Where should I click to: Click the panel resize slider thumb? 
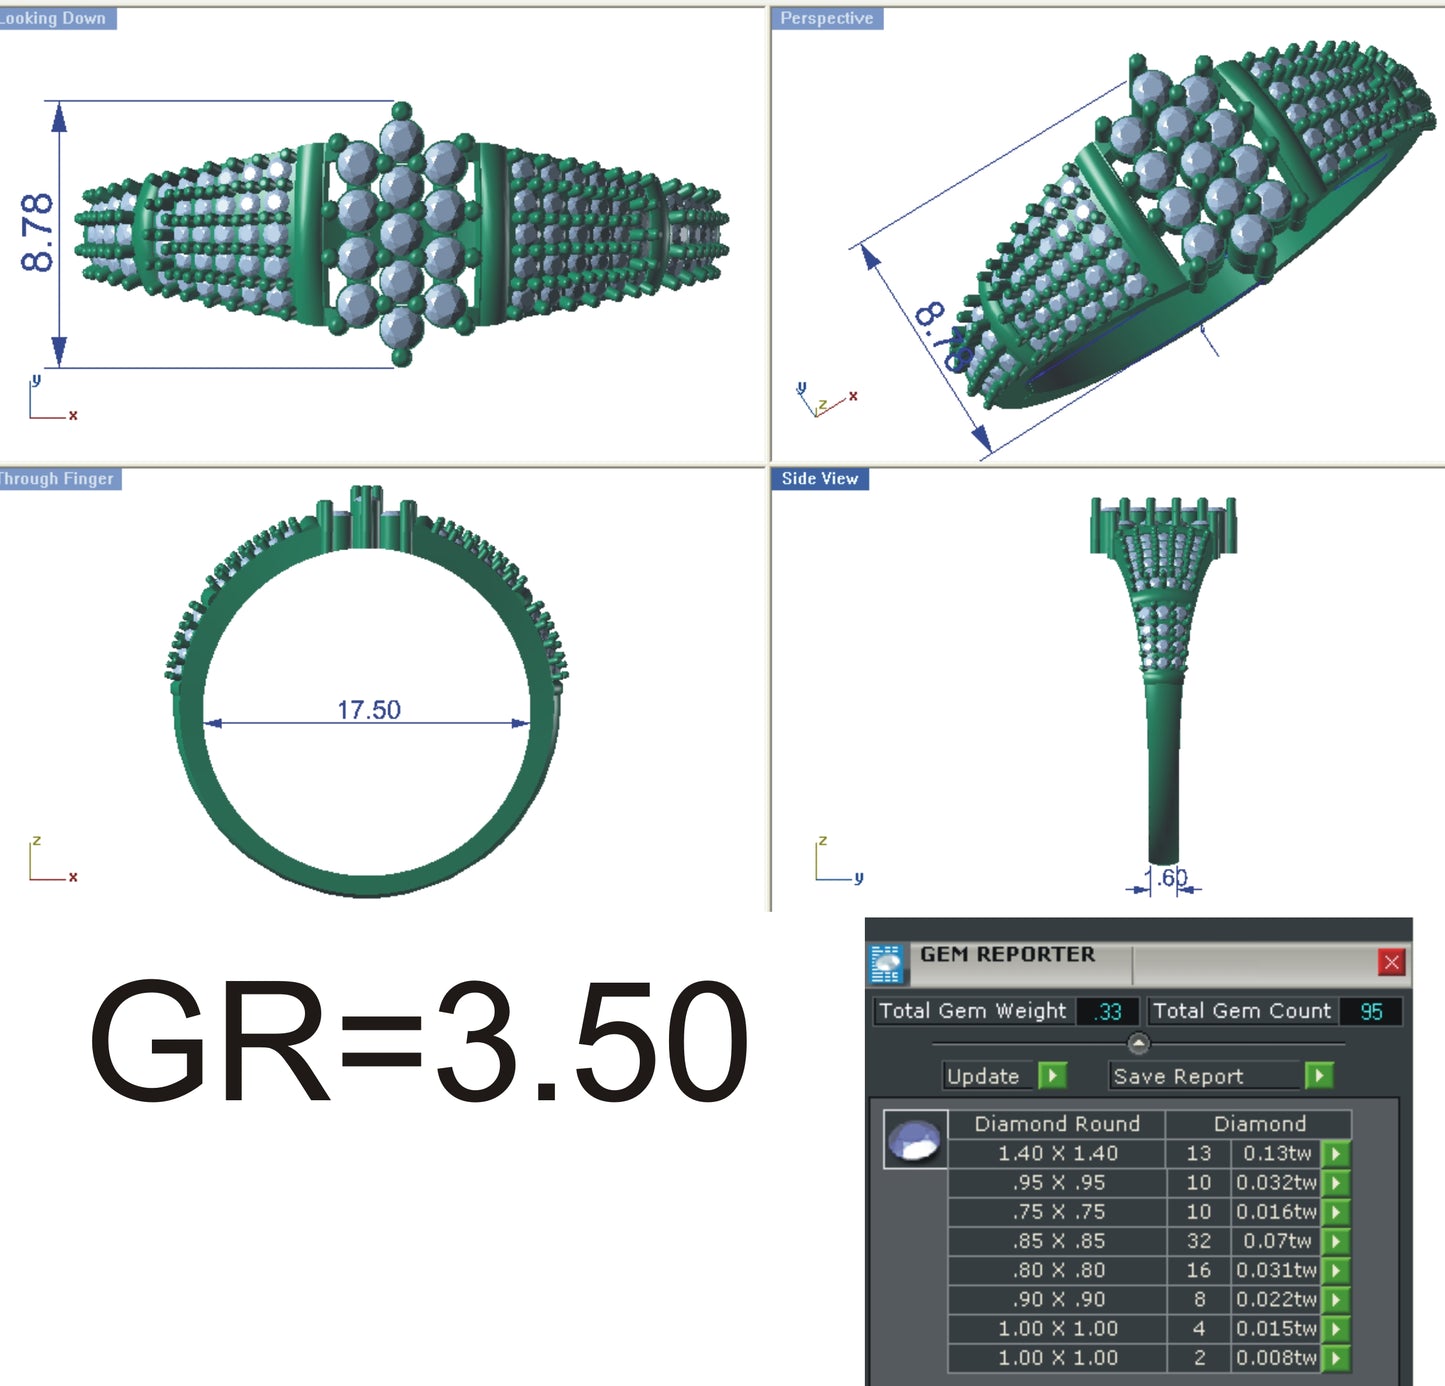1137,1042
